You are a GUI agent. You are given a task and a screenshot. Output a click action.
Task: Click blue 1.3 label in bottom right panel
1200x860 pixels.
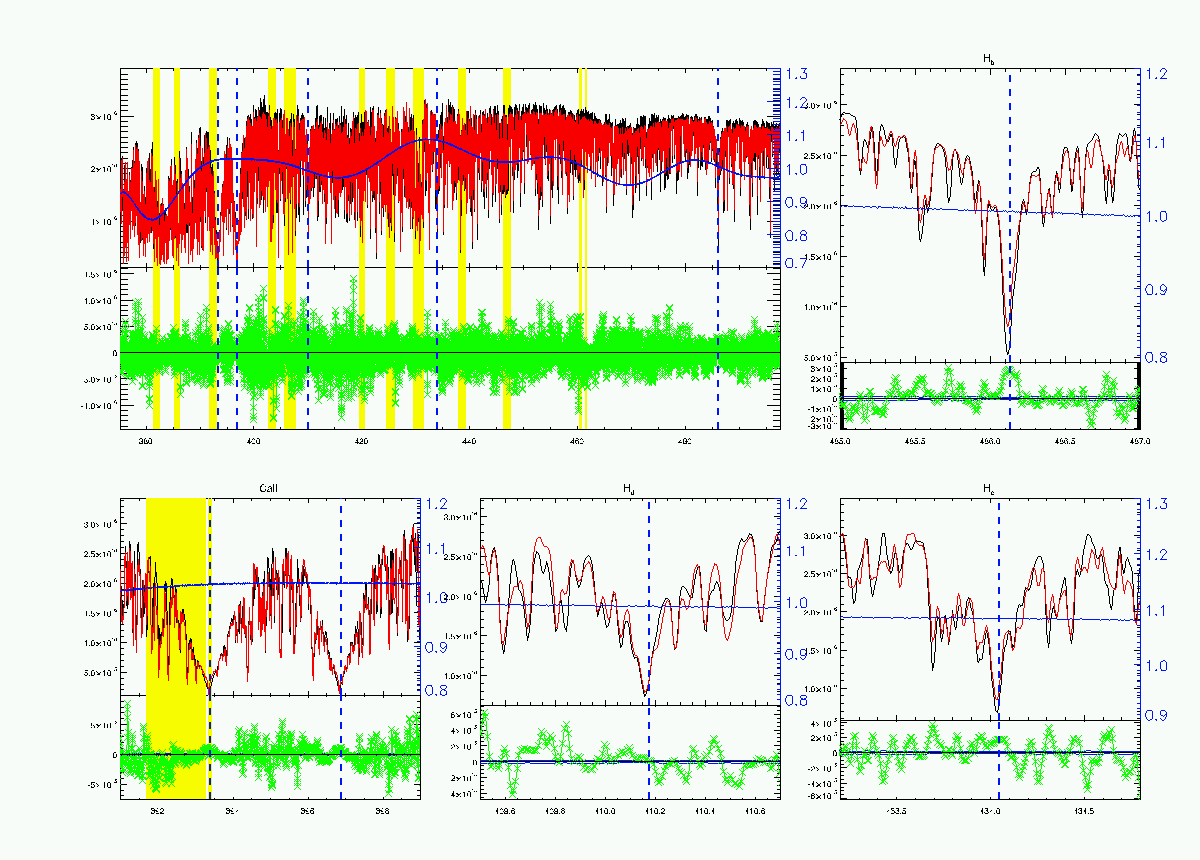(1155, 506)
